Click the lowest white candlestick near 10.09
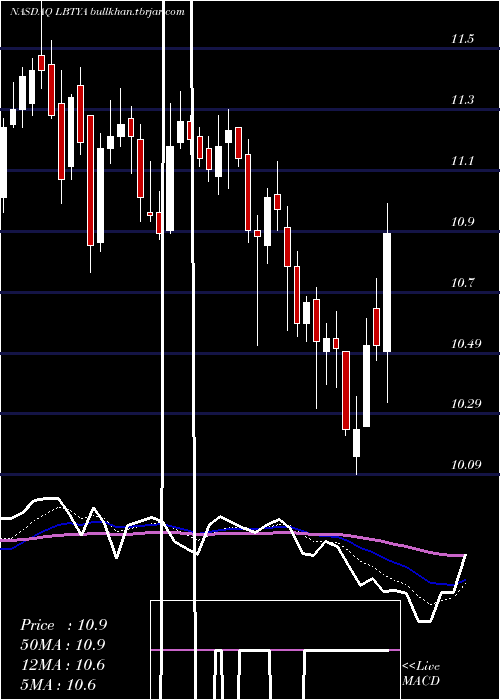Viewport: 500px width, 700px height. tap(356, 443)
